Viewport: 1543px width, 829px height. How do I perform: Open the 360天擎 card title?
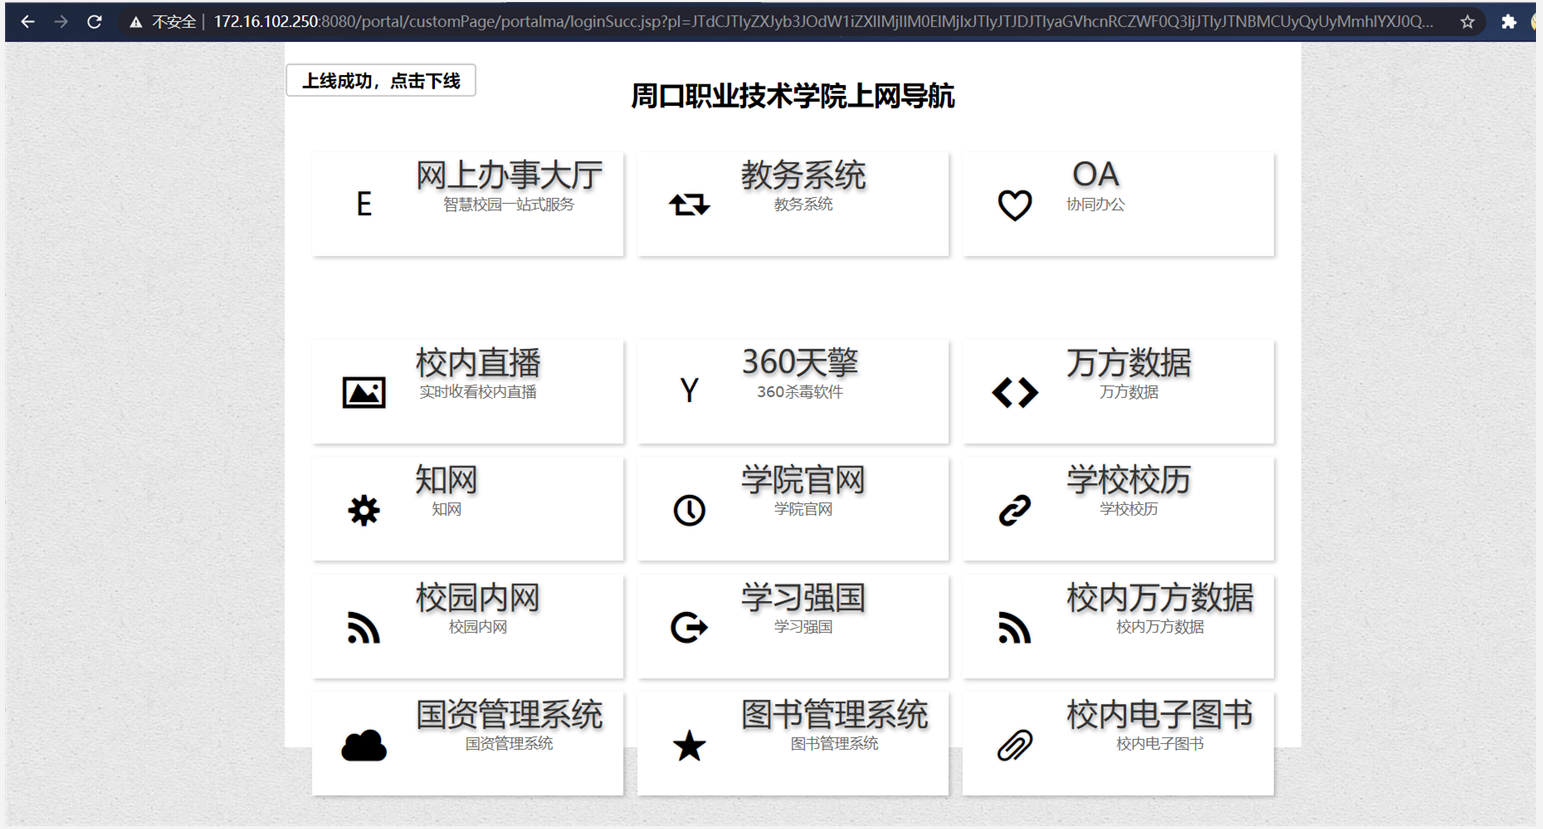pos(800,363)
